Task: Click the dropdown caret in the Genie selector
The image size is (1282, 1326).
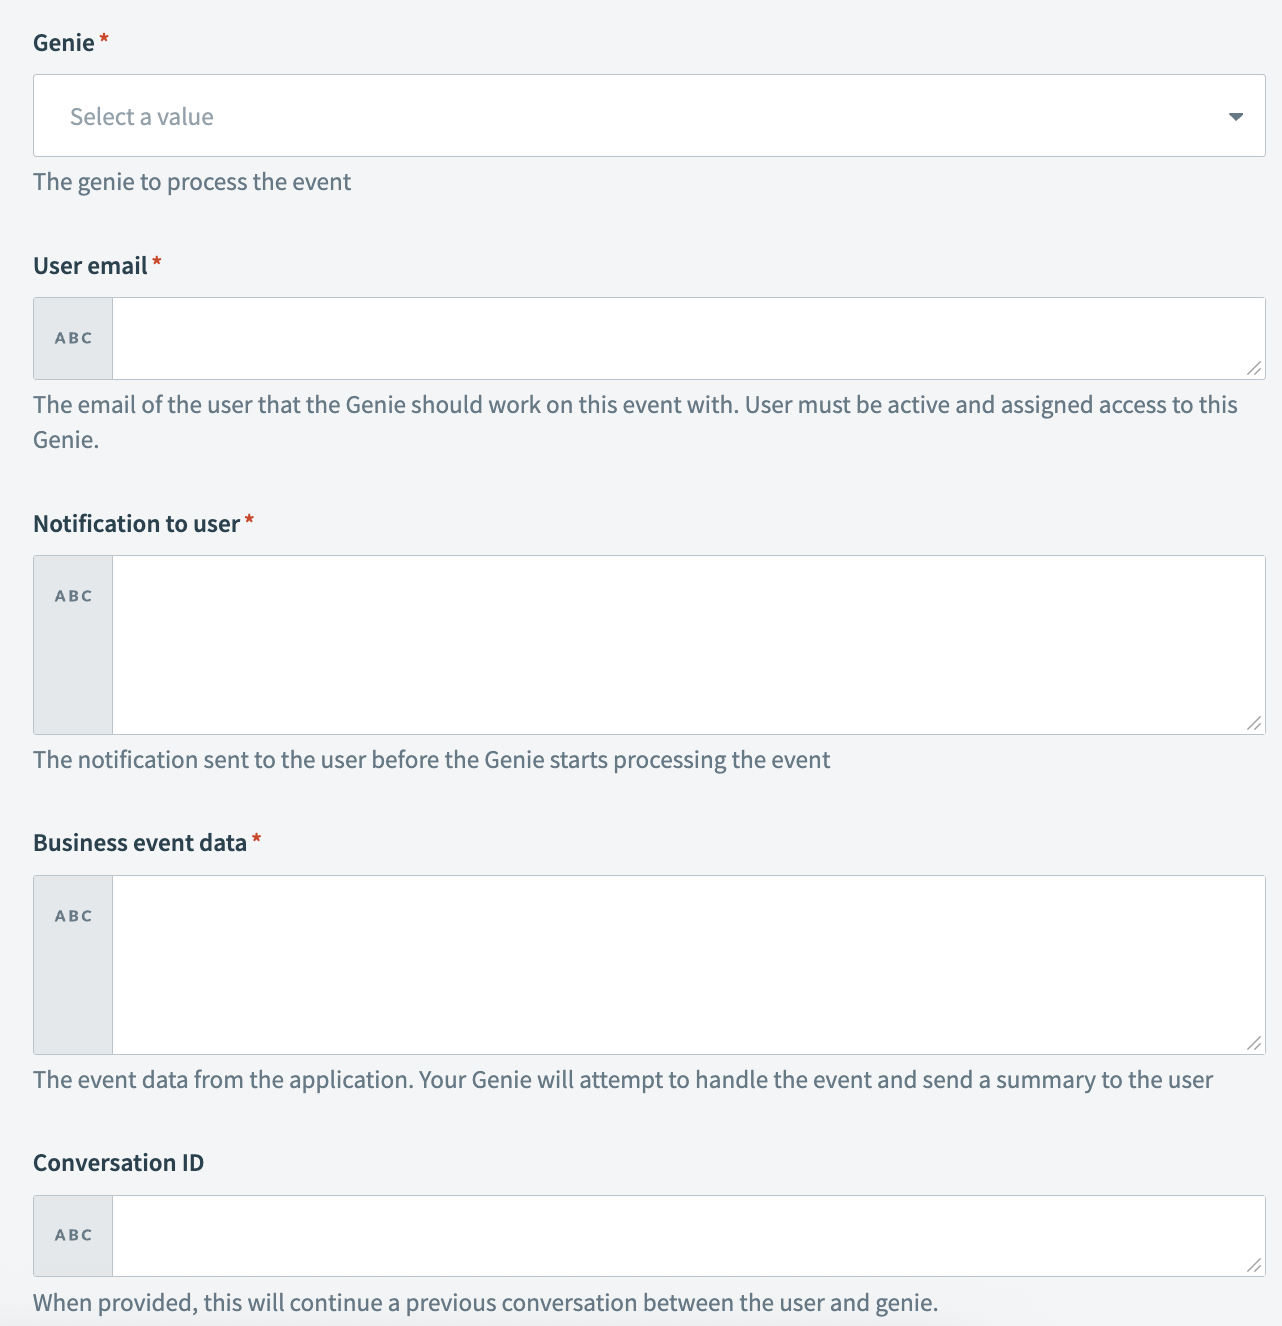Action: click(x=1237, y=115)
